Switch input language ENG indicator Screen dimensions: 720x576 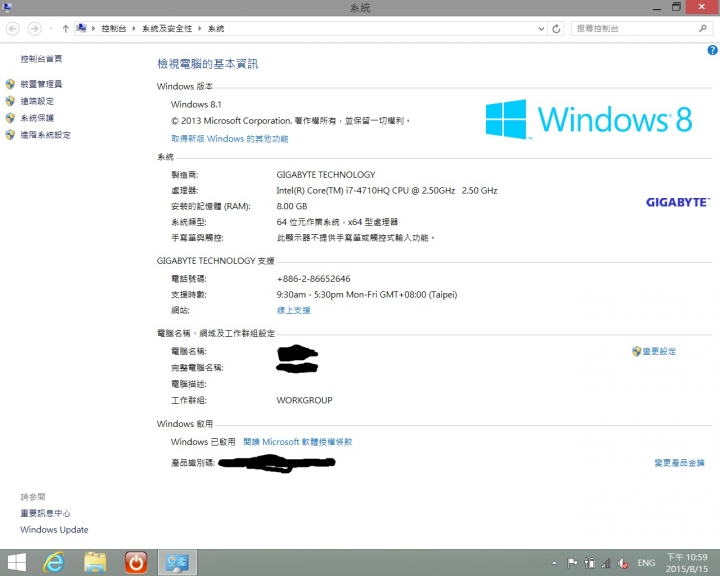pyautogui.click(x=646, y=563)
